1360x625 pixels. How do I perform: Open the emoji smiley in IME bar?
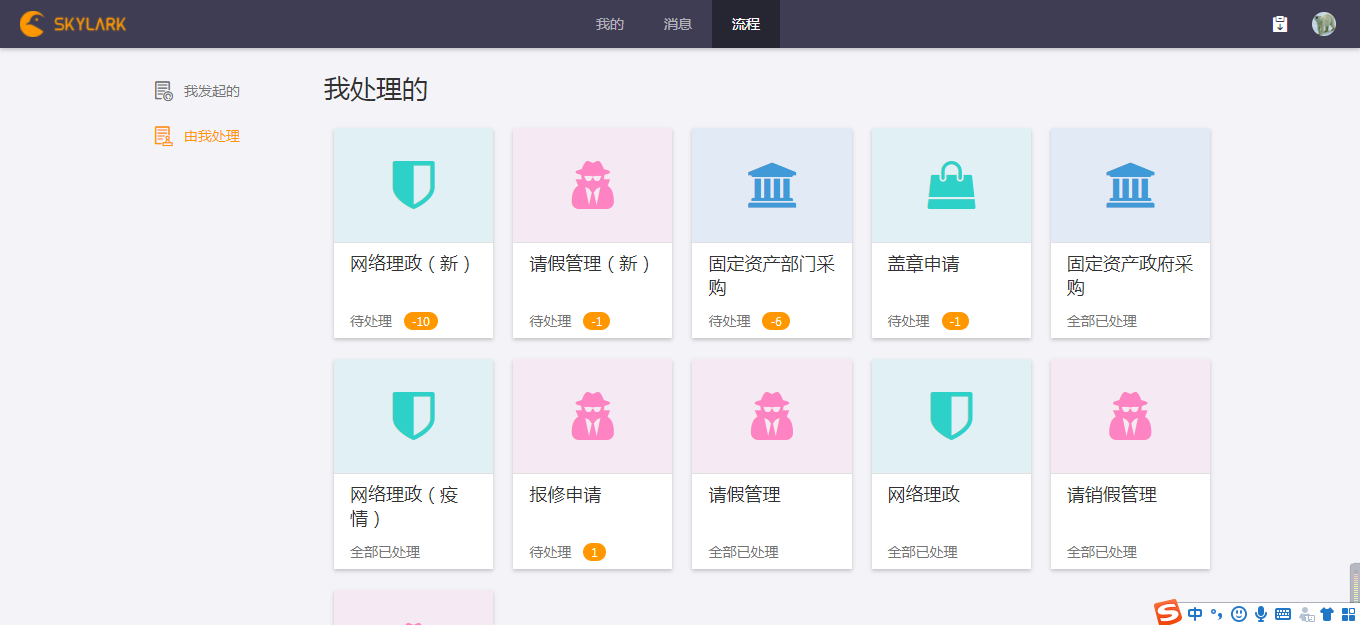point(1239,614)
